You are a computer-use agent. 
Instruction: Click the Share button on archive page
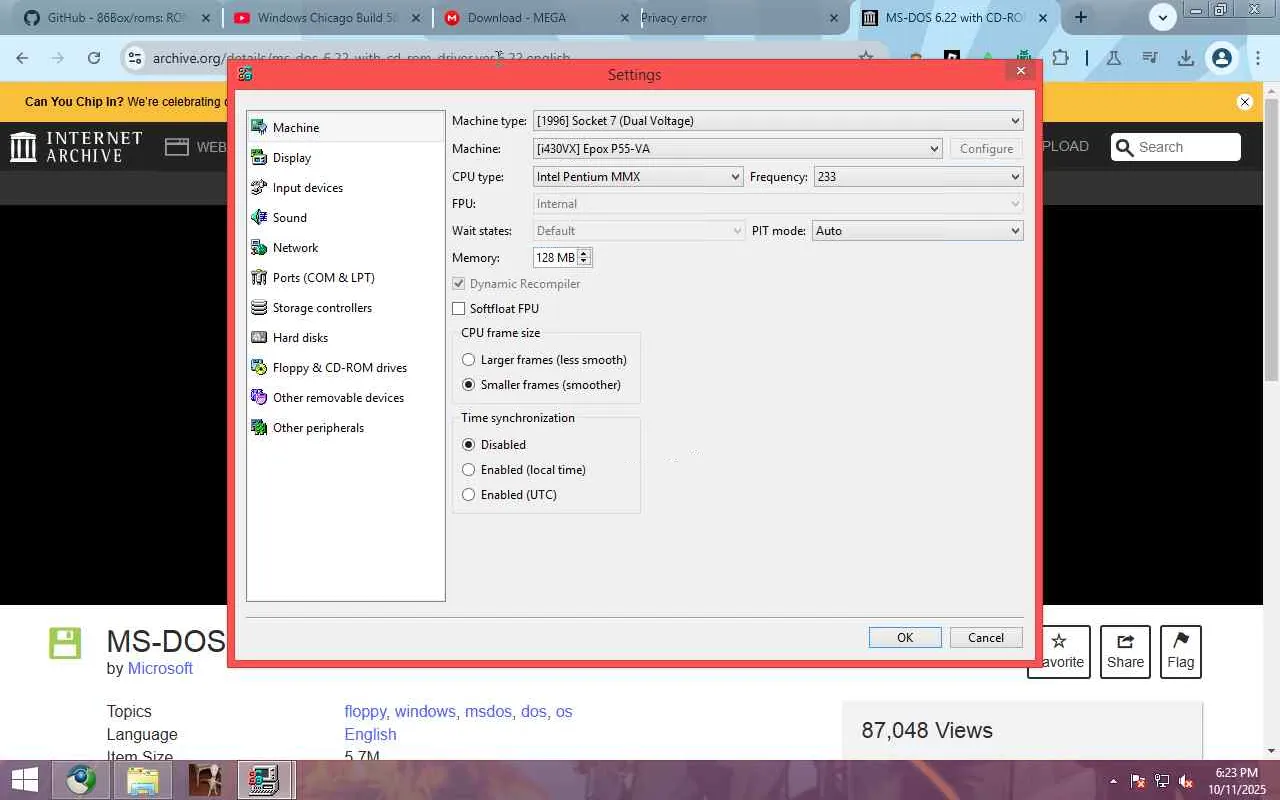pos(1125,651)
